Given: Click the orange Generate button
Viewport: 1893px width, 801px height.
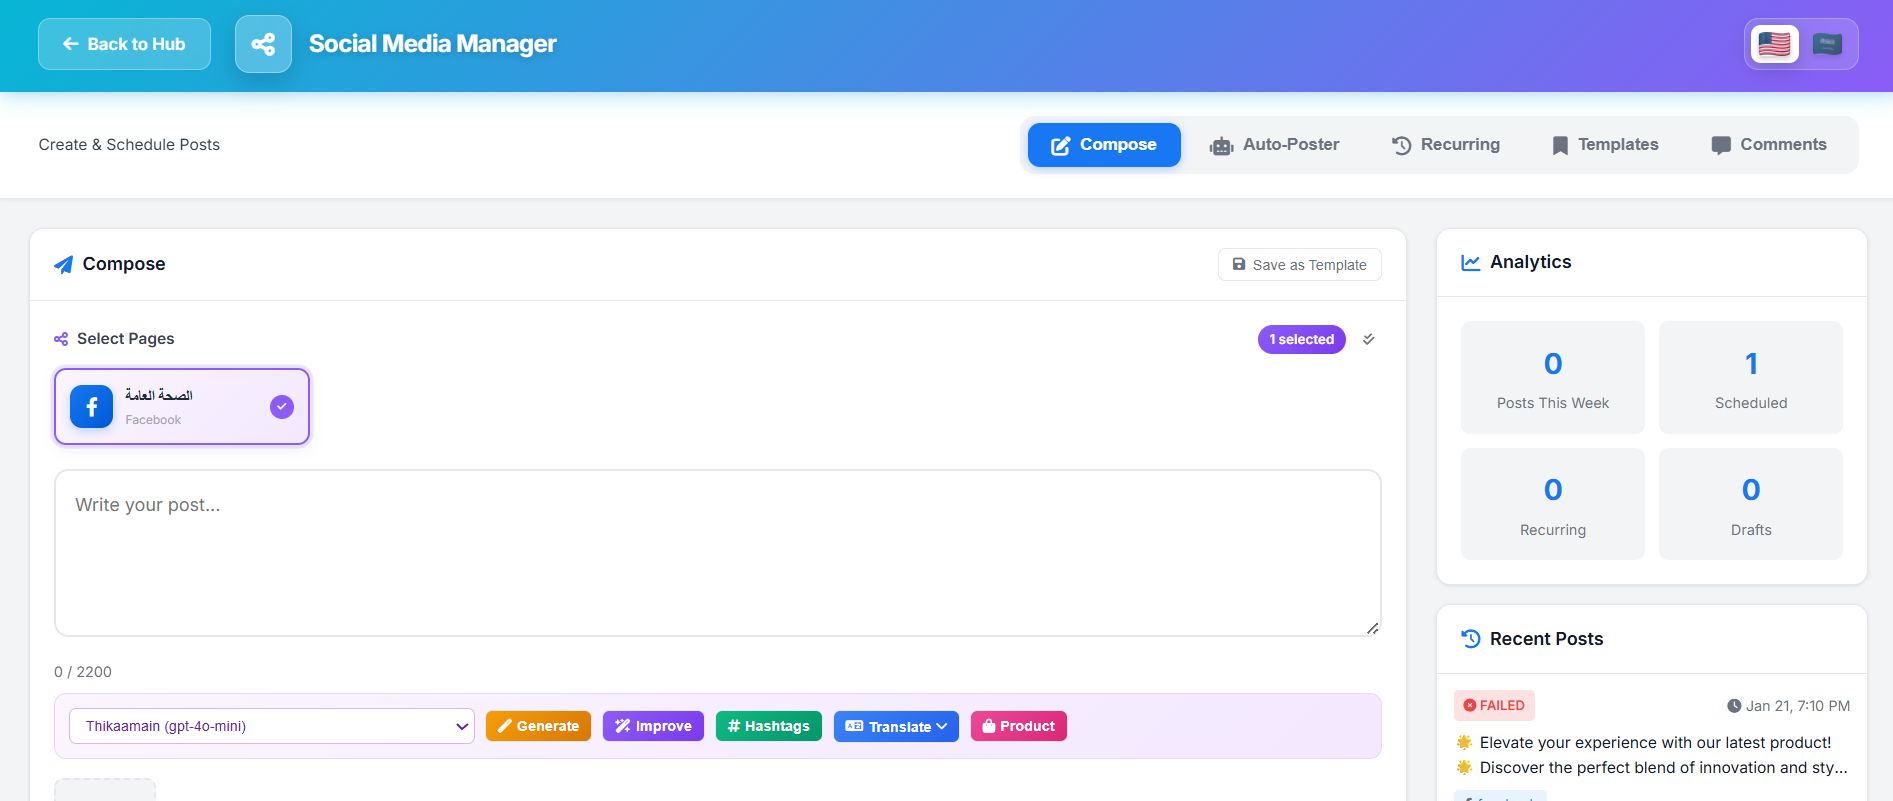Looking at the screenshot, I should tap(538, 726).
